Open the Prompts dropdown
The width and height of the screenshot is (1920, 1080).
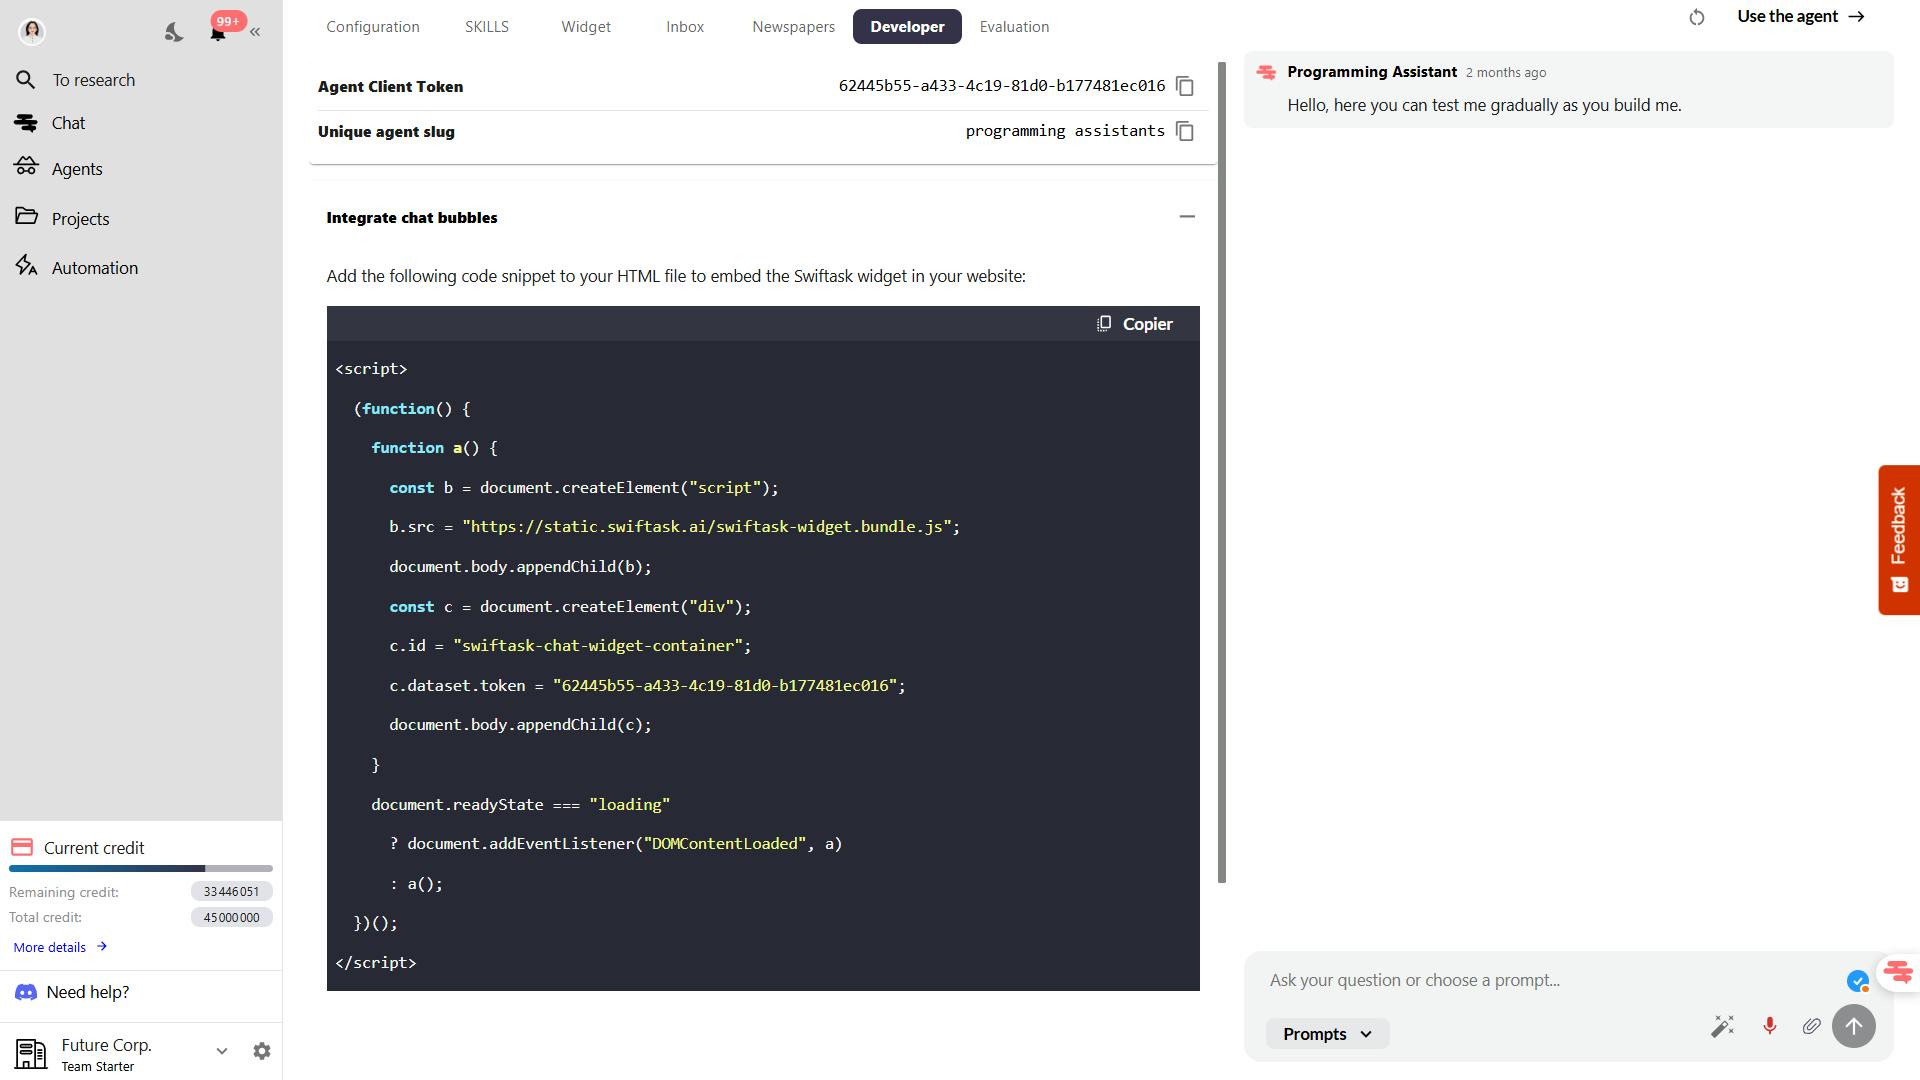1327,1034
